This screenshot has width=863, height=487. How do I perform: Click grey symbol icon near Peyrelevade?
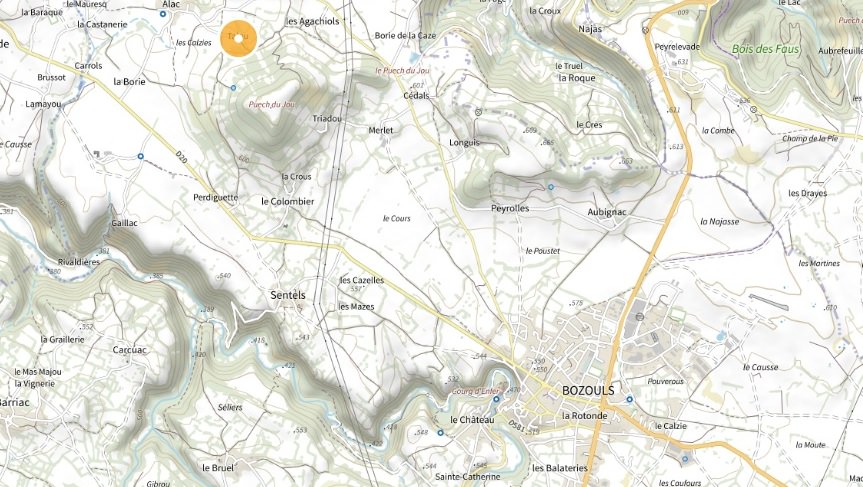pos(646,30)
